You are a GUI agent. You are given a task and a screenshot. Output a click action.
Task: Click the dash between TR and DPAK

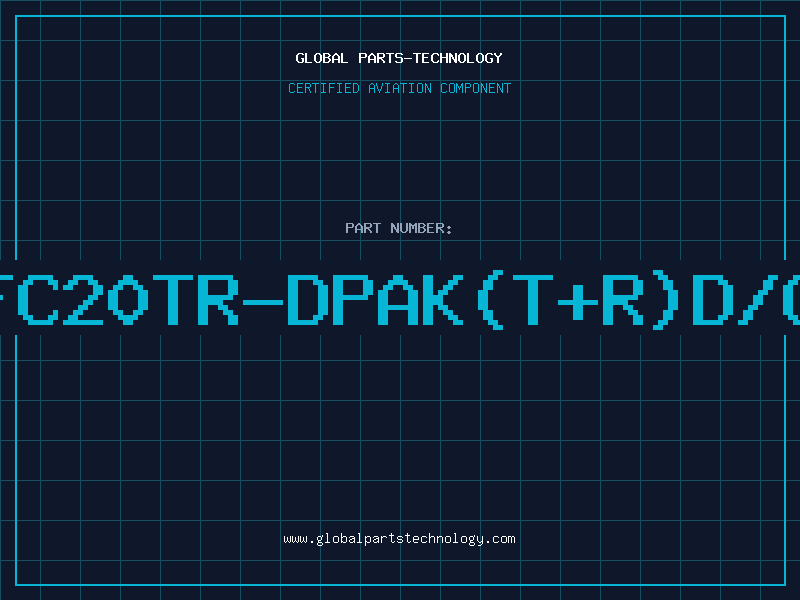coord(263,302)
